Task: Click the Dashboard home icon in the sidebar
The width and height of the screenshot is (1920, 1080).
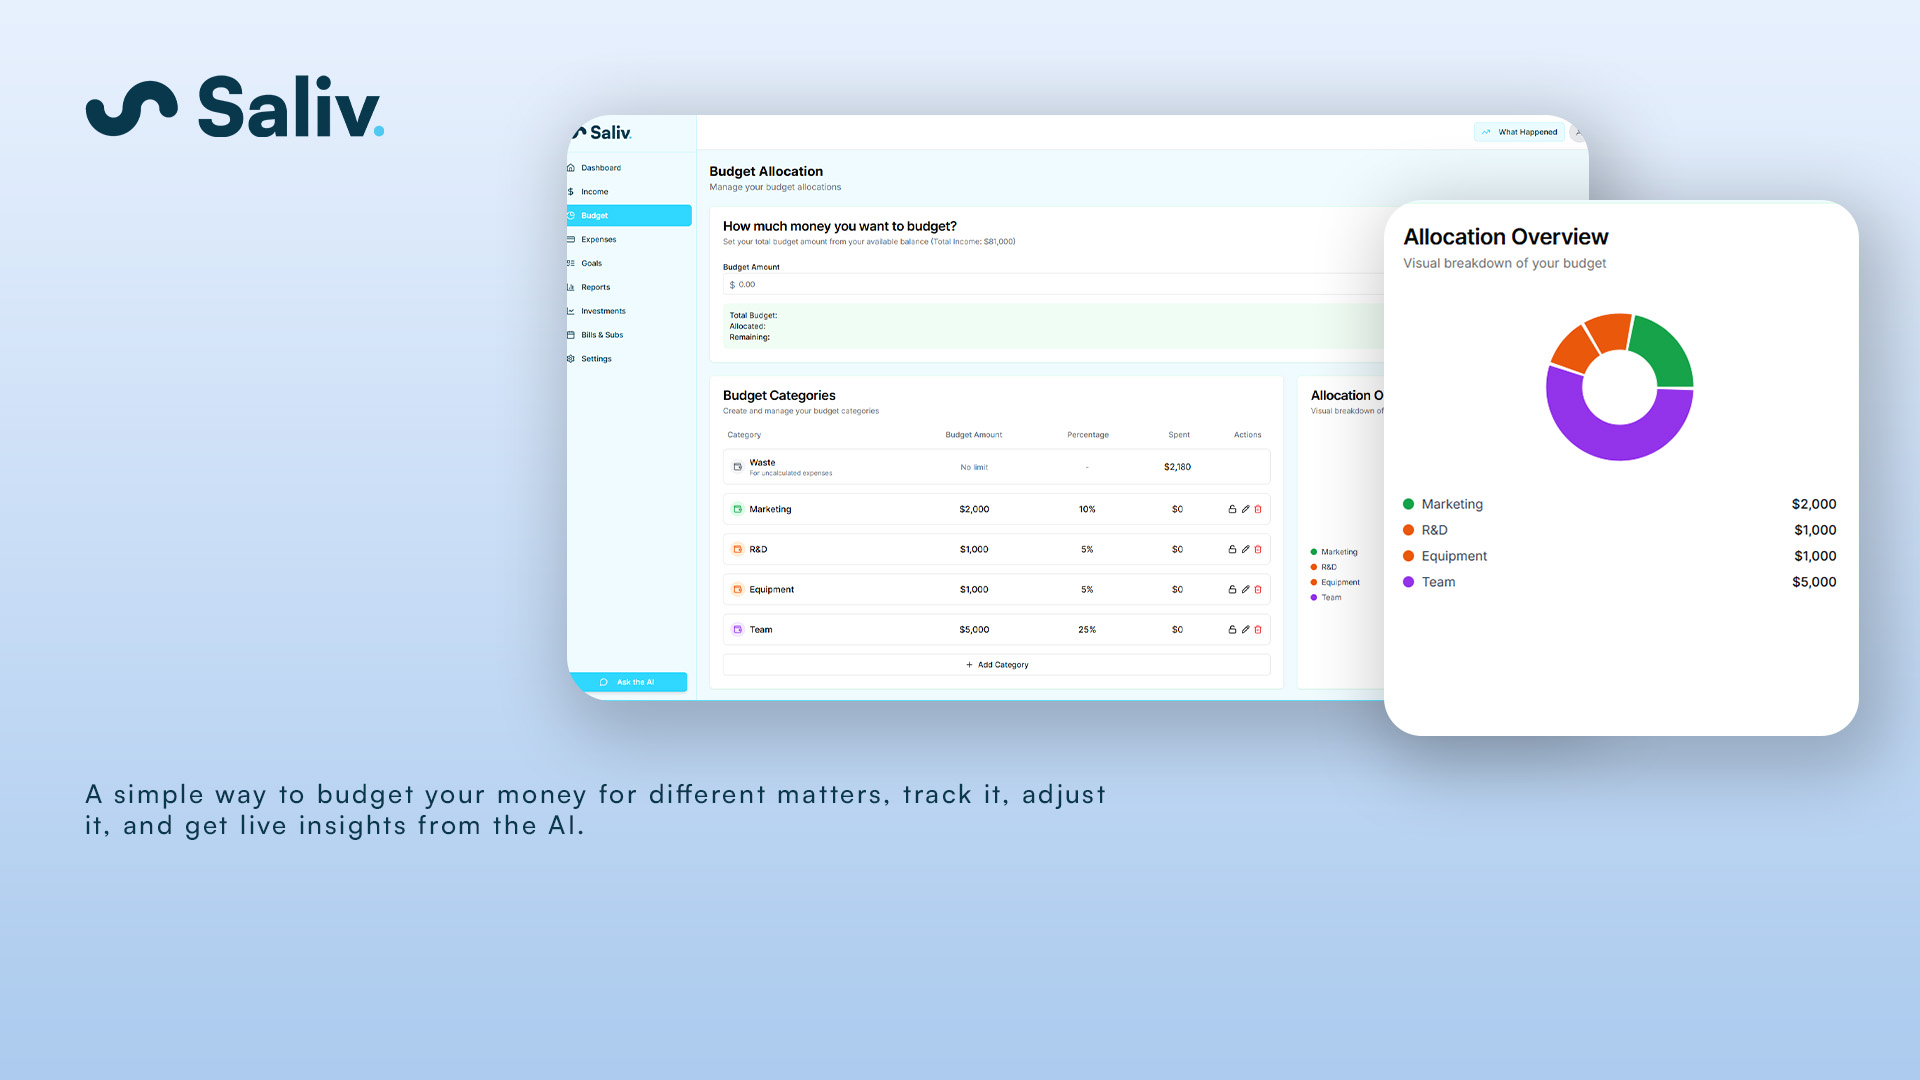Action: (571, 168)
